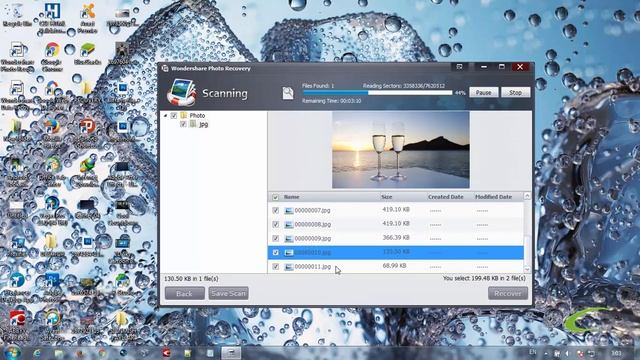Toggle the select-all checkbox in list header
Image resolution: width=640 pixels, height=360 pixels.
point(276,197)
